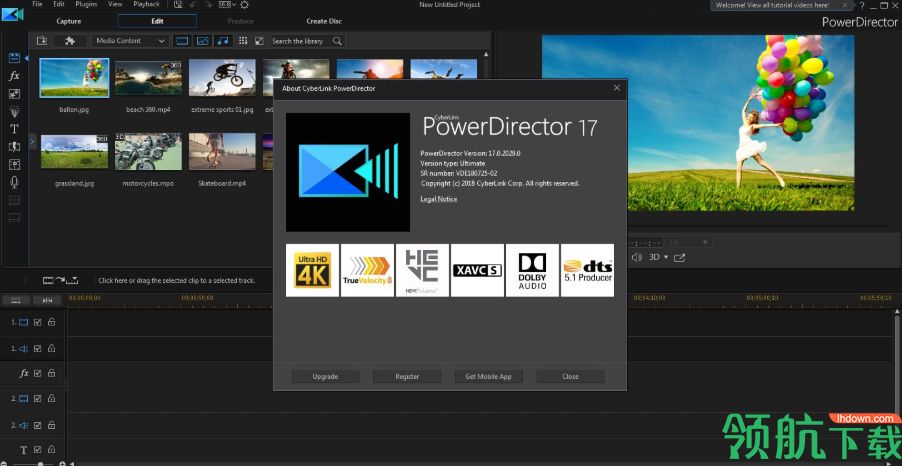This screenshot has height=466, width=902.
Task: Click the library menu grid icon
Action: 243,41
